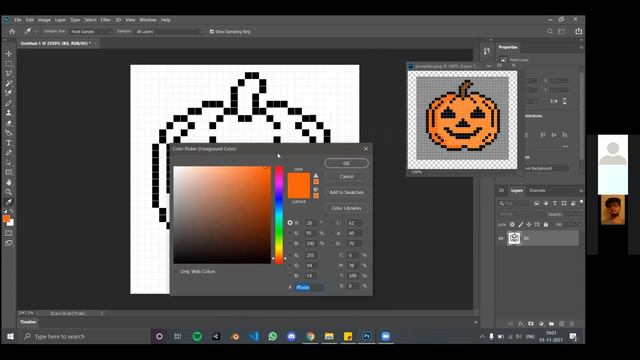Click Cancel in Color Picker

[347, 177]
